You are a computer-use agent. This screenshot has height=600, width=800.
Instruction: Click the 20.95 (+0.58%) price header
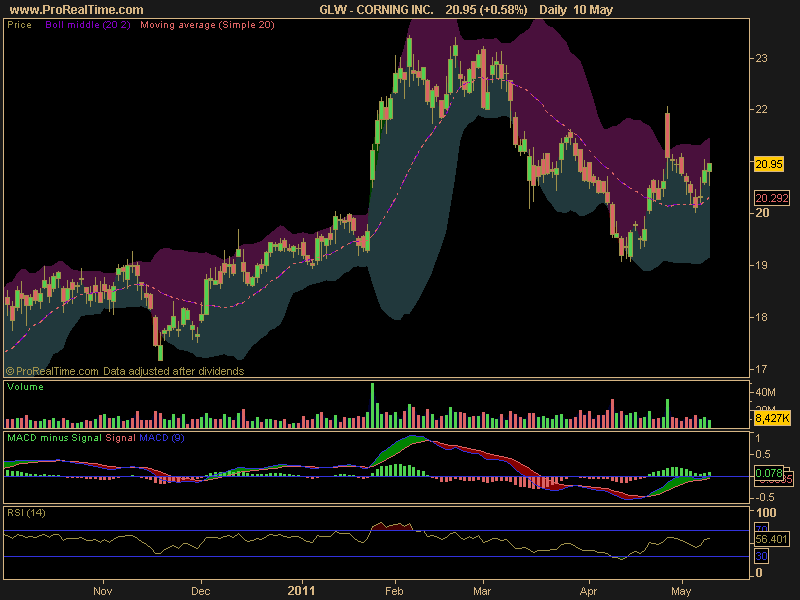tap(486, 10)
